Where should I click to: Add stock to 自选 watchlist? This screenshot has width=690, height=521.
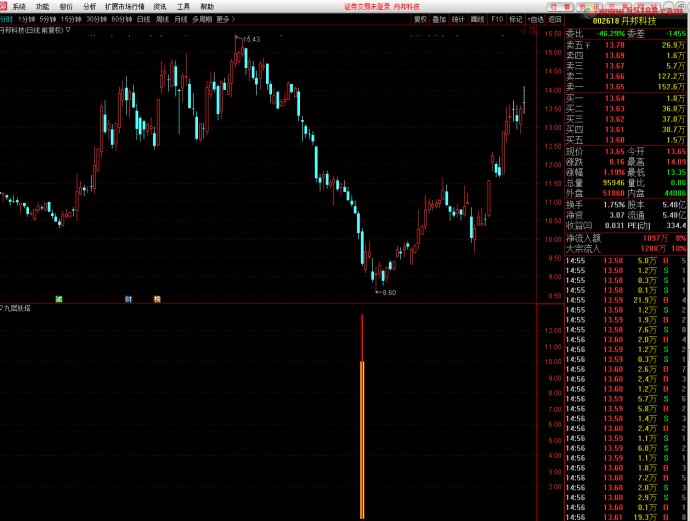coord(536,19)
